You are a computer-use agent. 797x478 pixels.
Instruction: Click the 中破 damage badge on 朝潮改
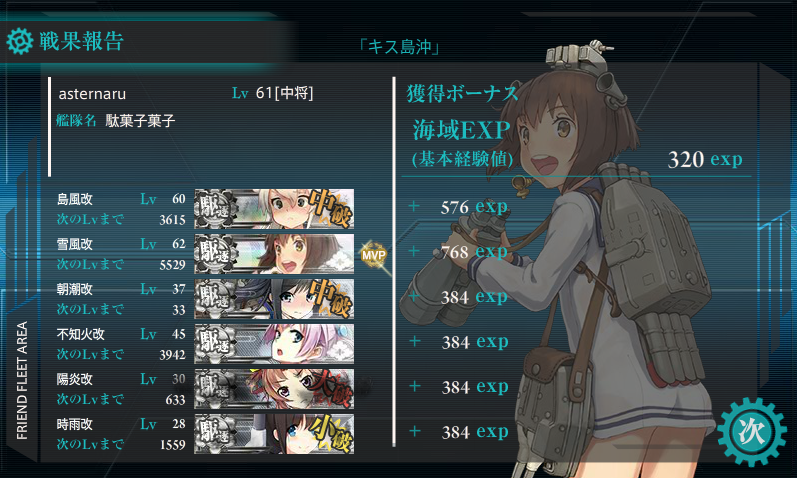coord(330,299)
